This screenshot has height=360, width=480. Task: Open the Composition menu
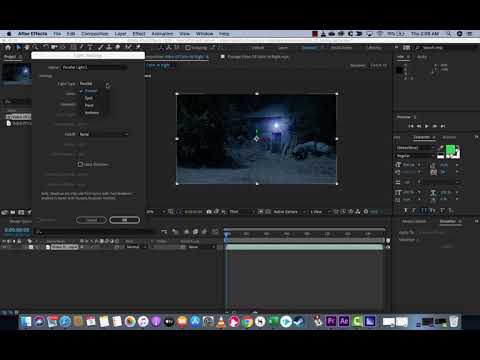tap(95, 34)
